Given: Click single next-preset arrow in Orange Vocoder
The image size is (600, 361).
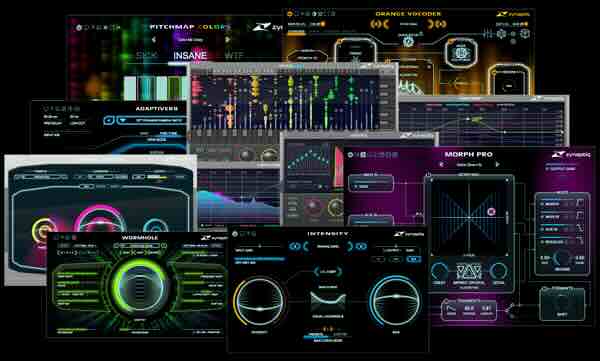Looking at the screenshot, I should pyautogui.click(x=431, y=24).
